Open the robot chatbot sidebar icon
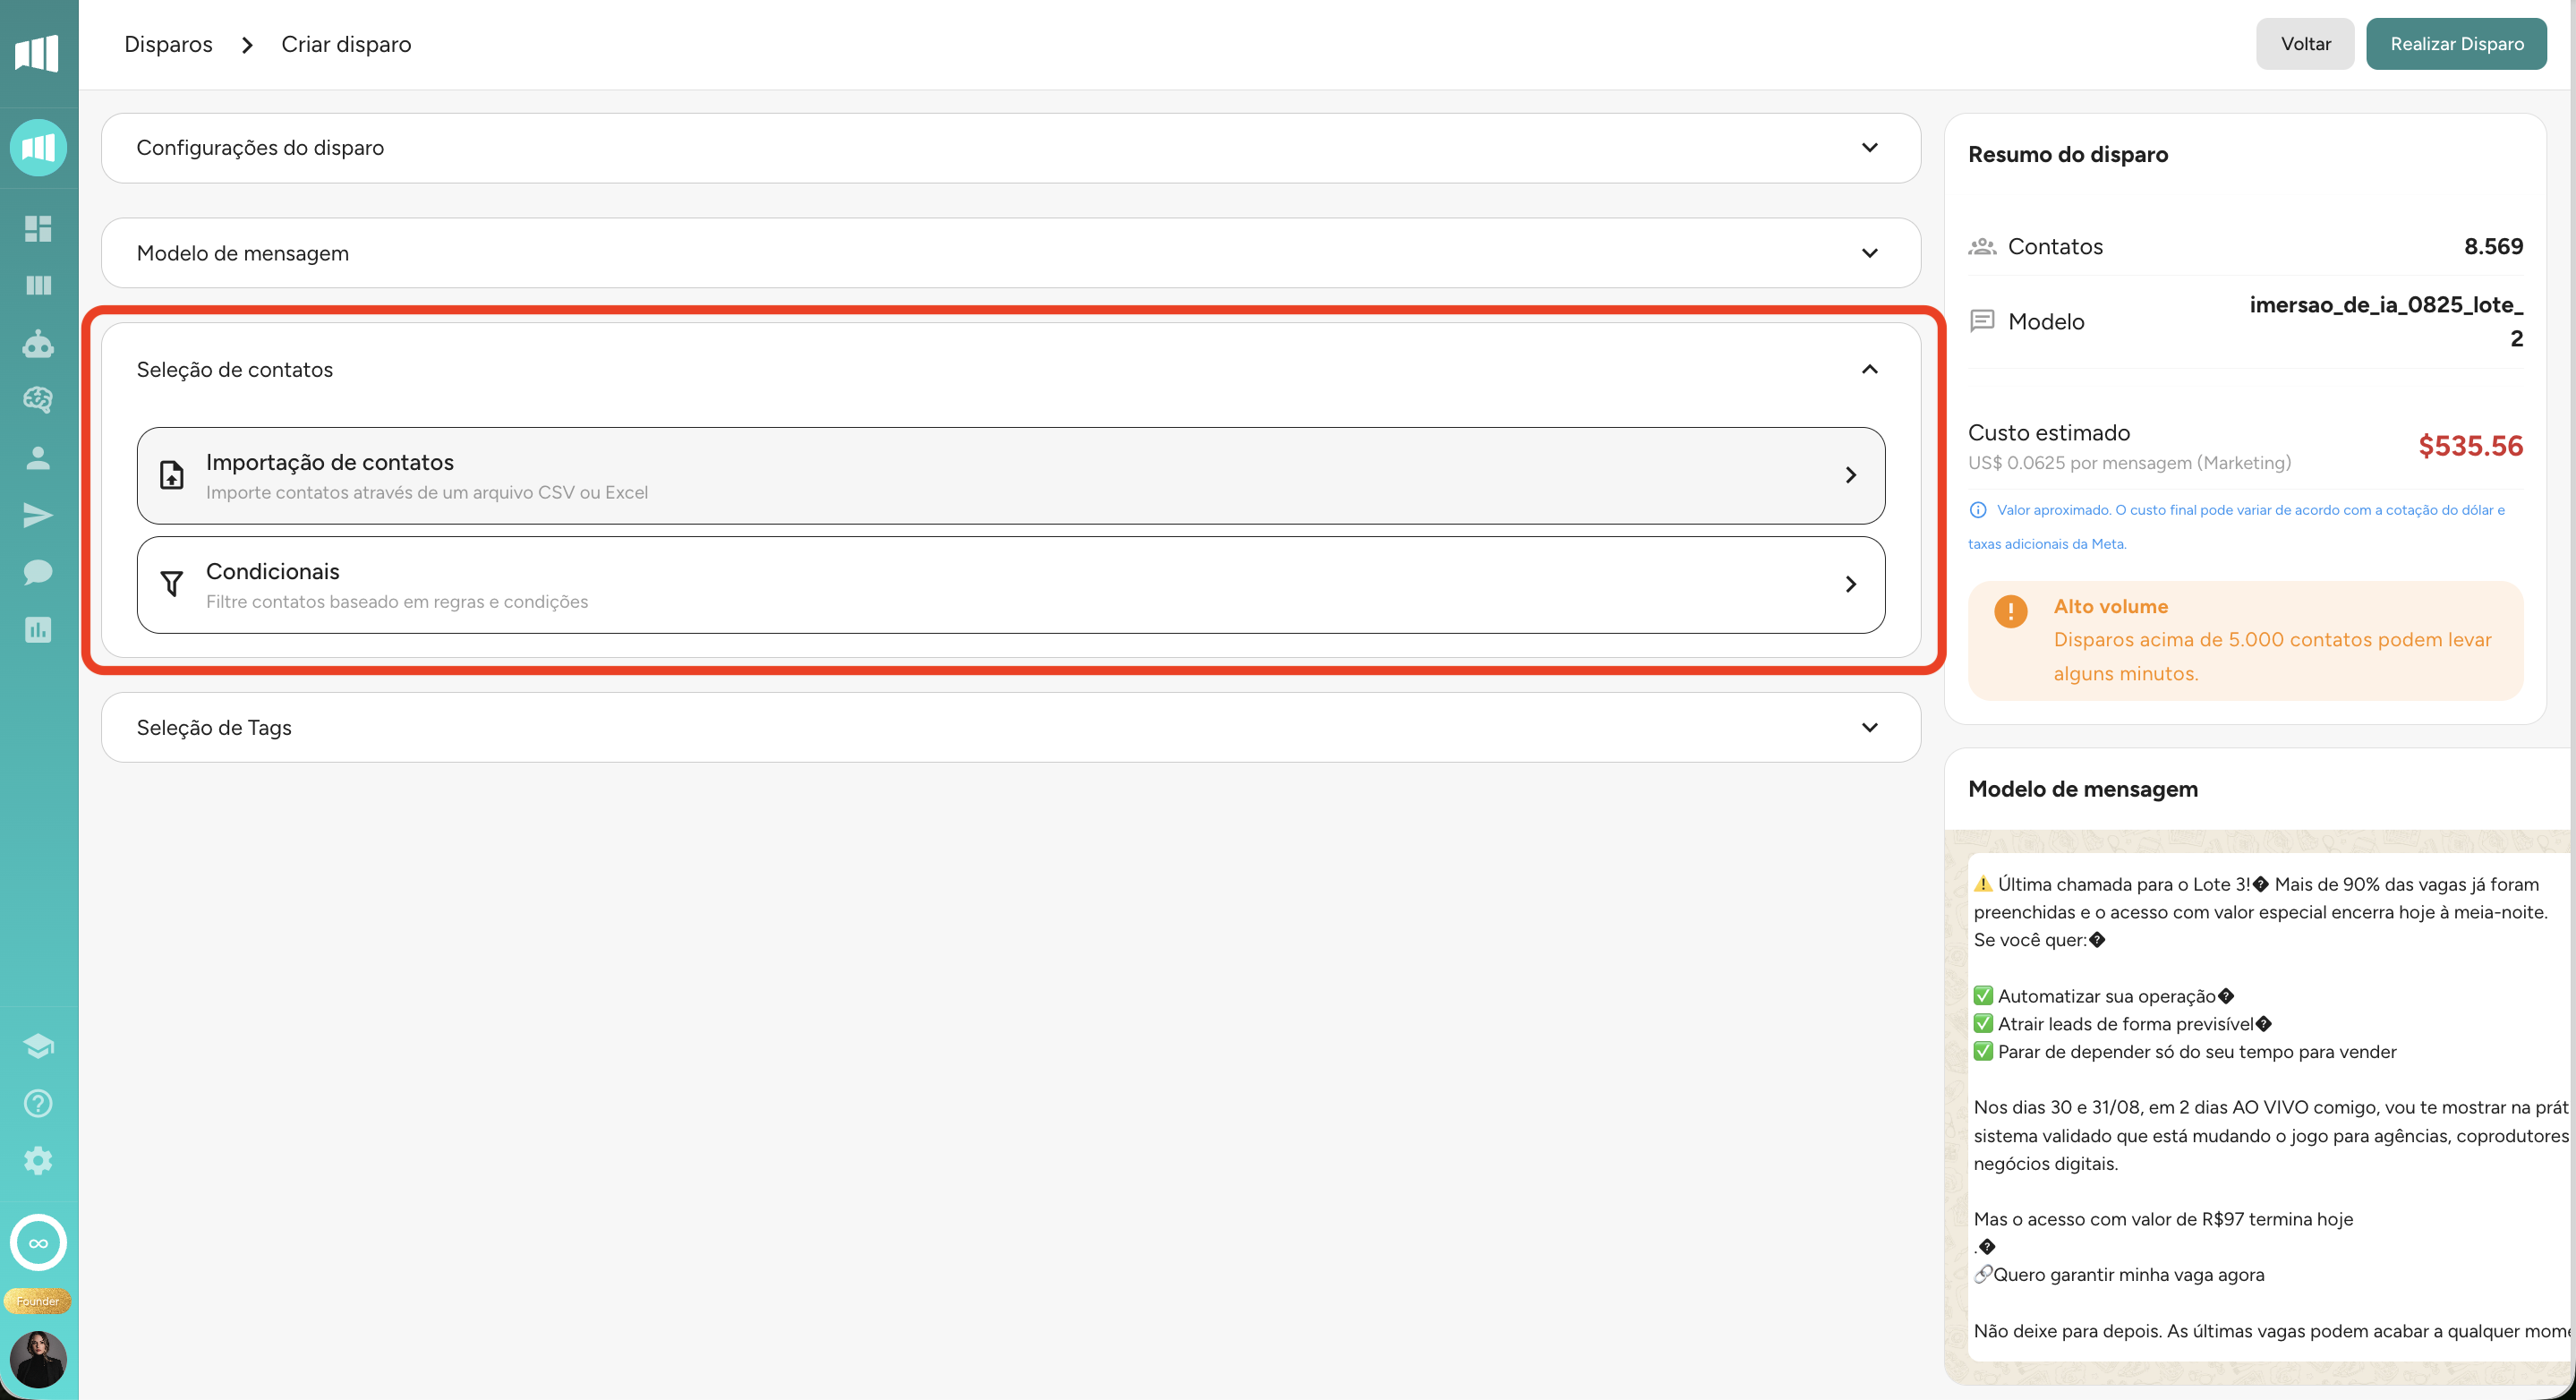Screen dimensions: 2576x1400 (x=38, y=344)
